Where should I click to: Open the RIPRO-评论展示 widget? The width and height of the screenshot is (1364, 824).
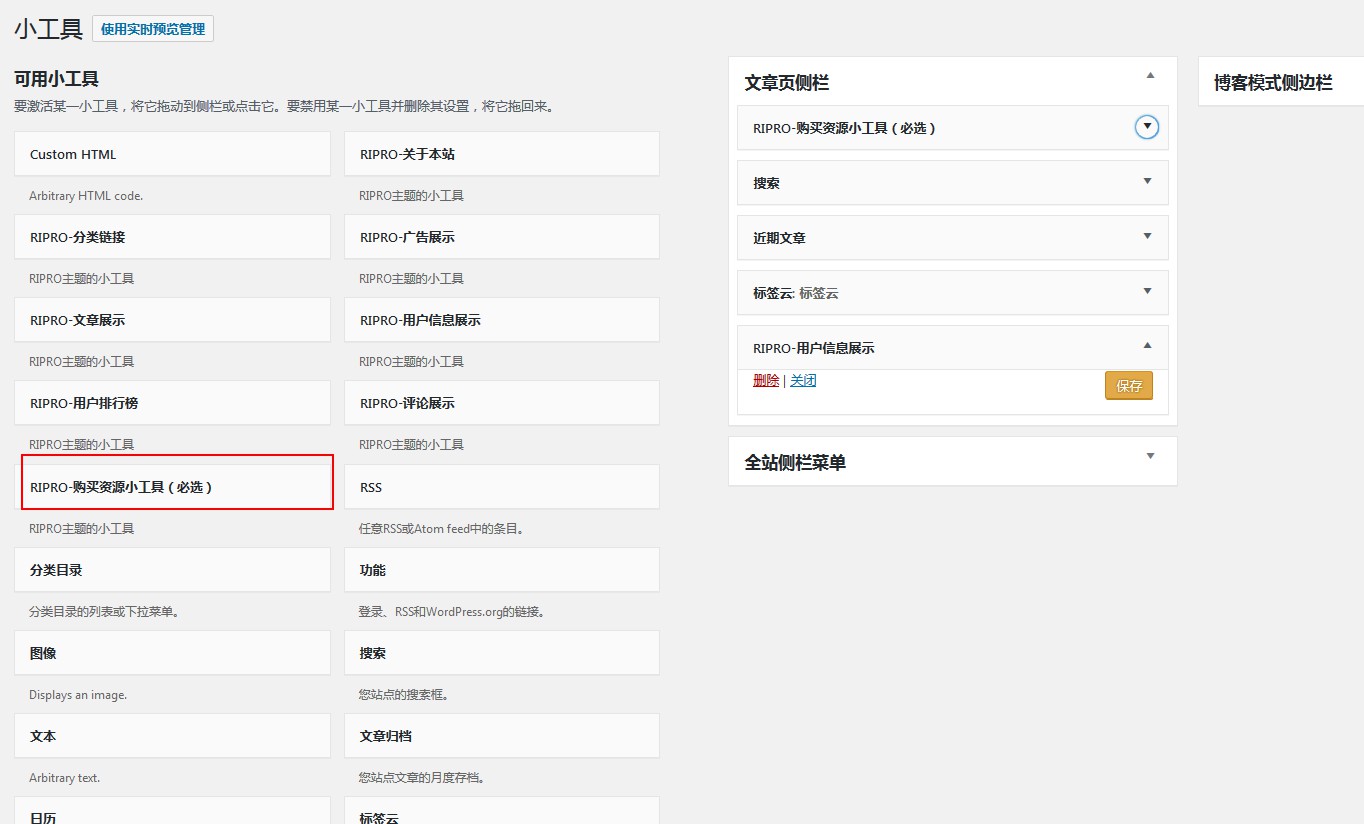(502, 403)
